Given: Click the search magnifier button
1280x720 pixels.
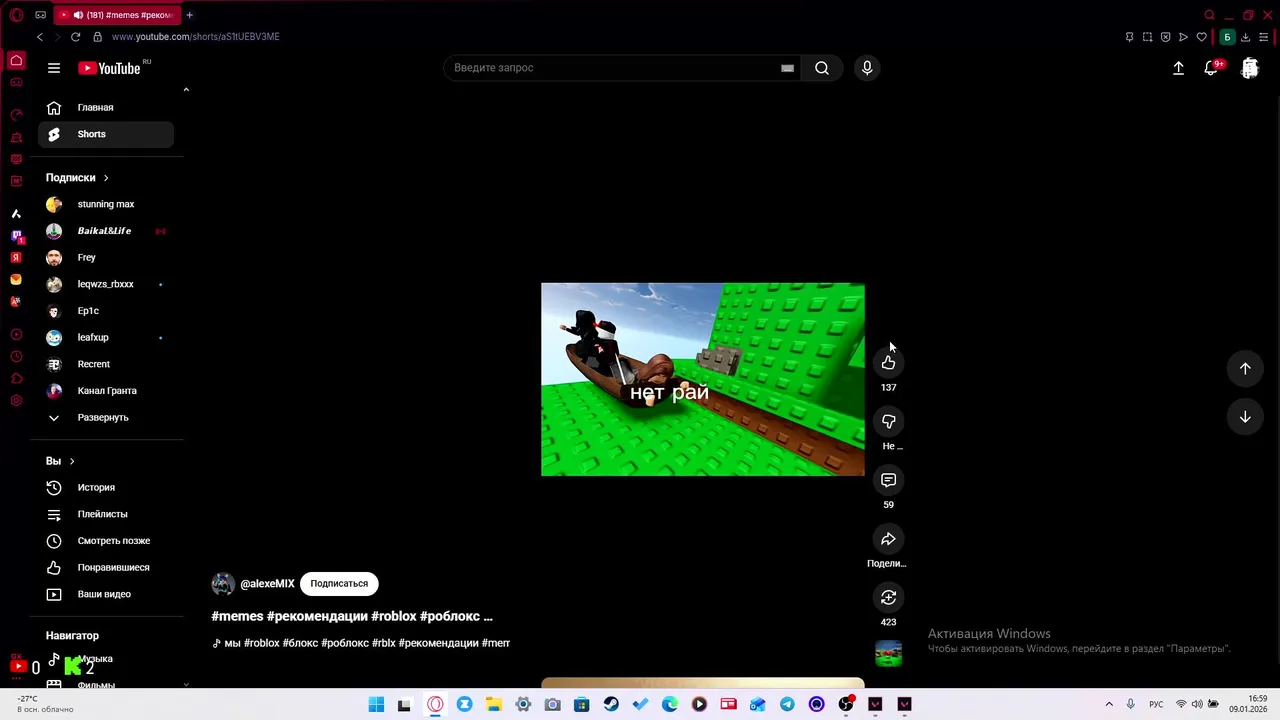Looking at the screenshot, I should coord(822,68).
